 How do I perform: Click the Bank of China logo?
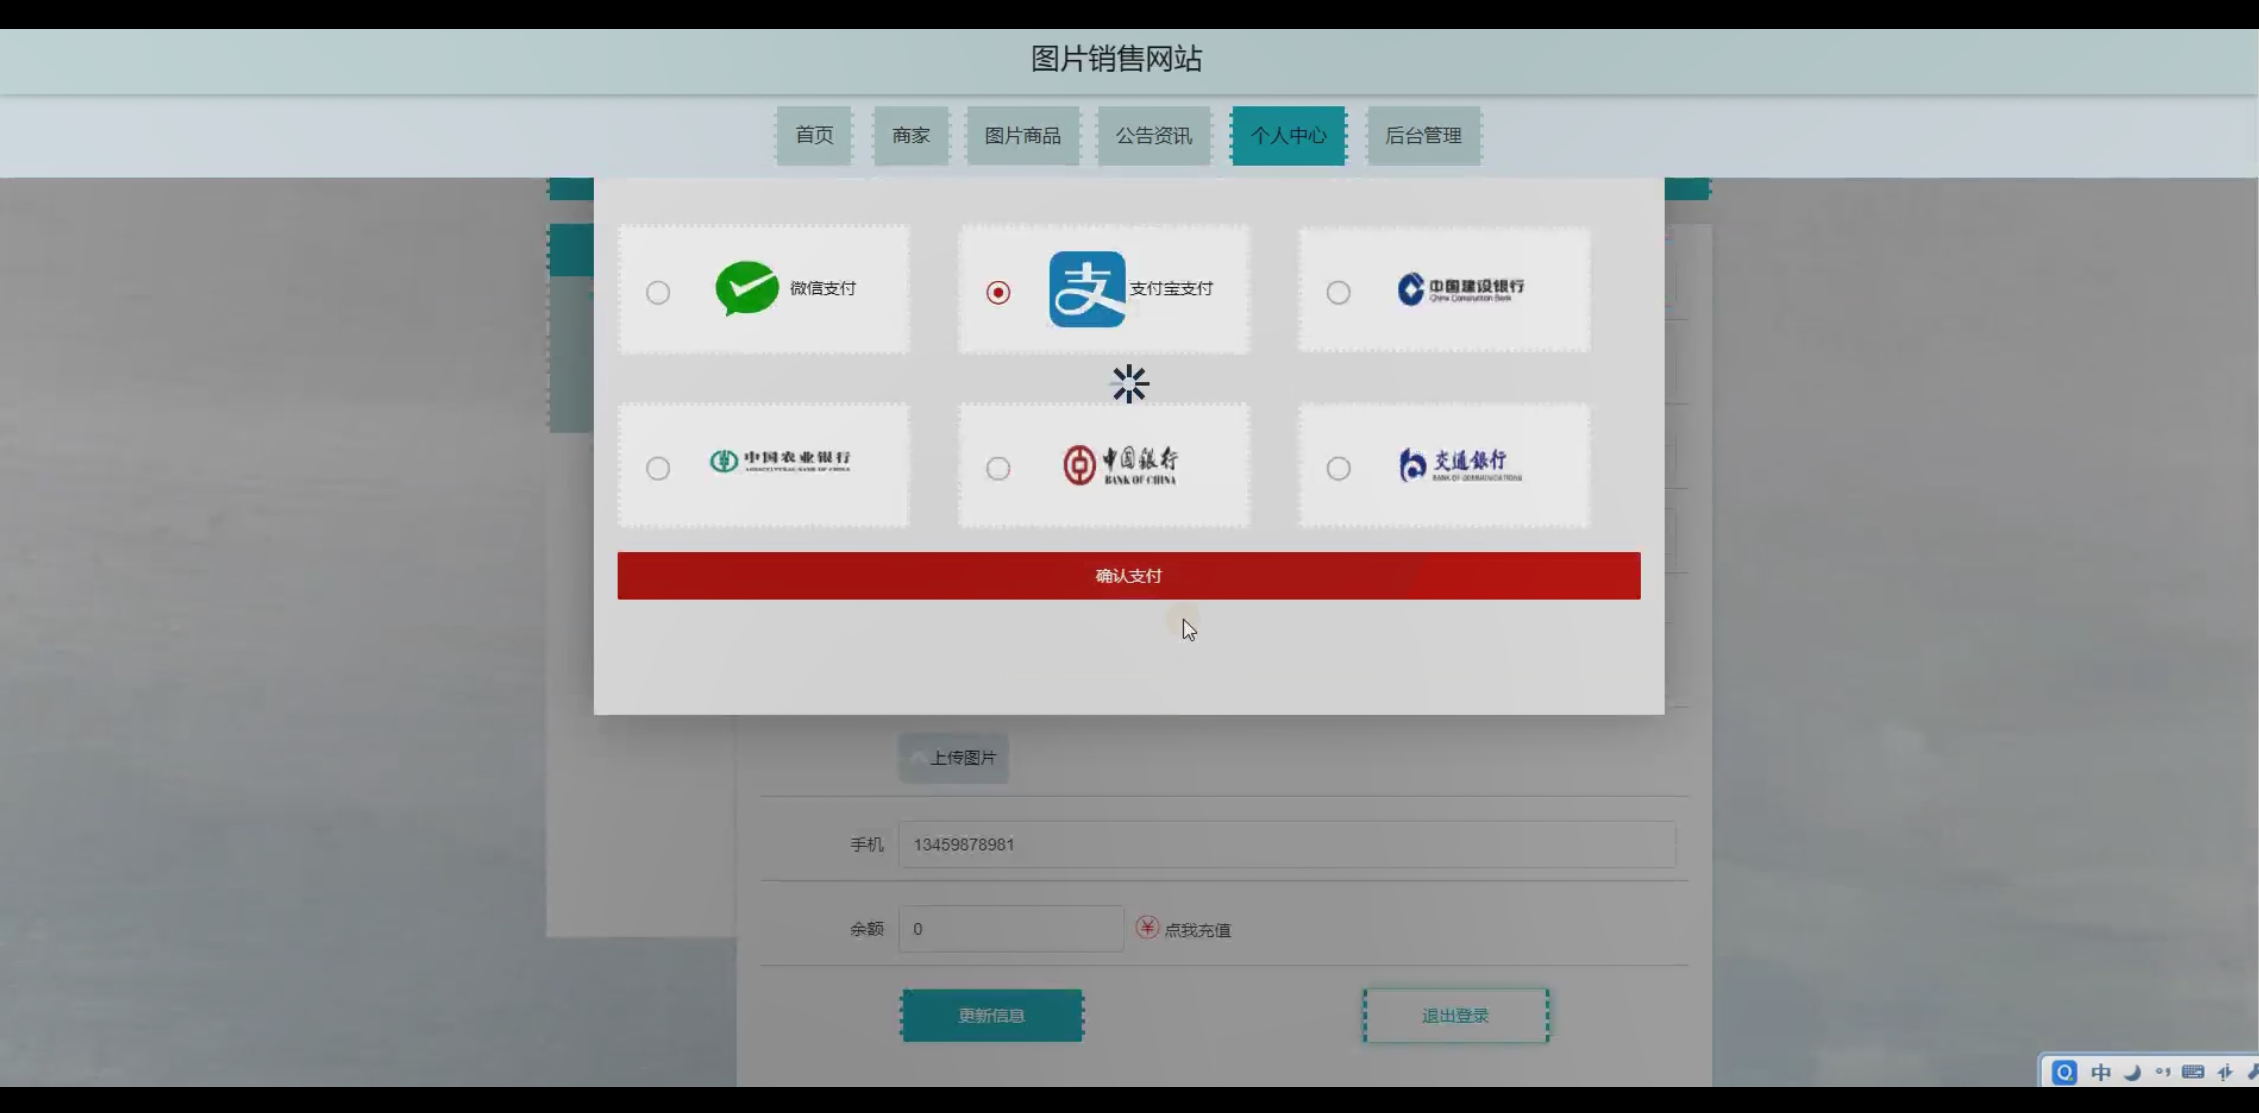click(1120, 465)
